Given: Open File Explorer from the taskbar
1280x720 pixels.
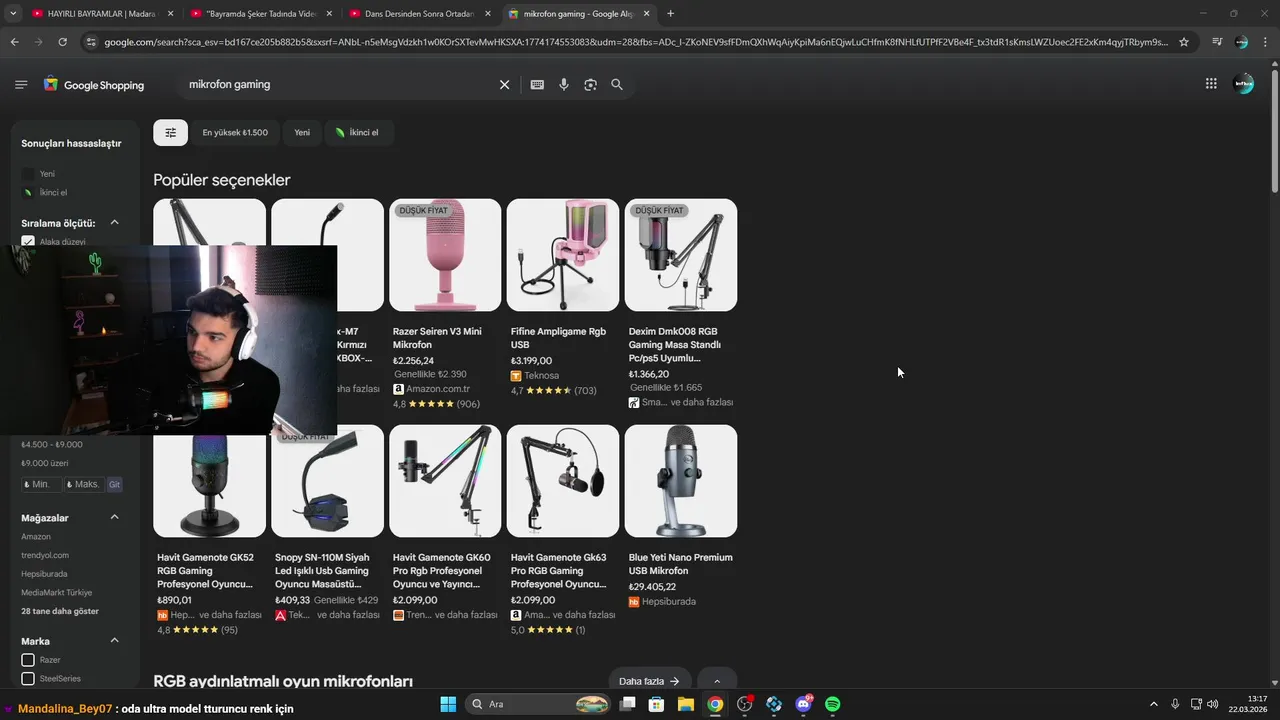Looking at the screenshot, I should [x=686, y=704].
